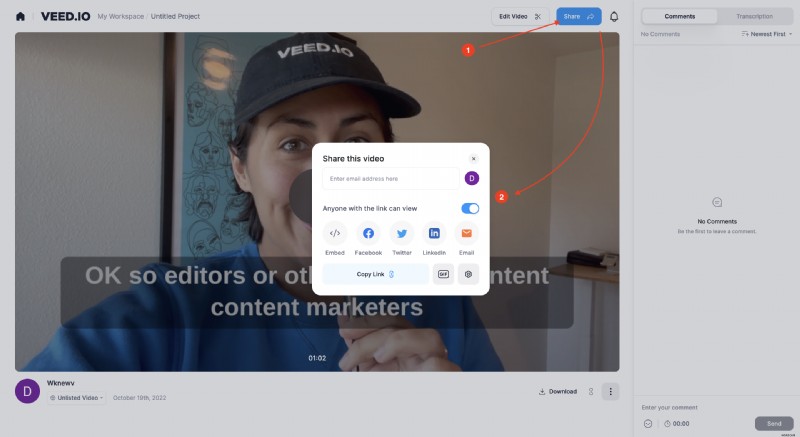Send the comment
Screen dimensions: 800x437
(x=774, y=424)
